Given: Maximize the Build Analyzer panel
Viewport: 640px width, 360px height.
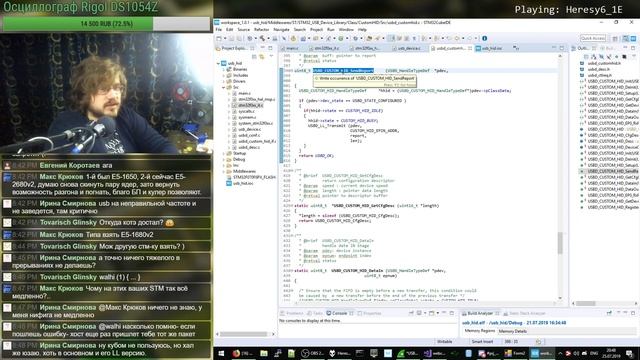Looking at the screenshot, I should pyautogui.click(x=633, y=313).
